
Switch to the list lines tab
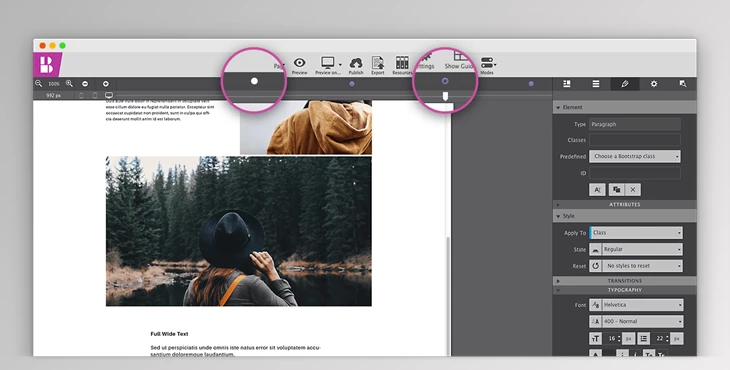(595, 84)
